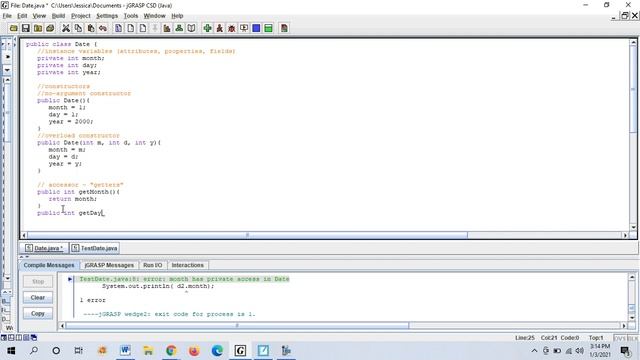
Task: Open the Settings menu
Action: [x=107, y=16]
